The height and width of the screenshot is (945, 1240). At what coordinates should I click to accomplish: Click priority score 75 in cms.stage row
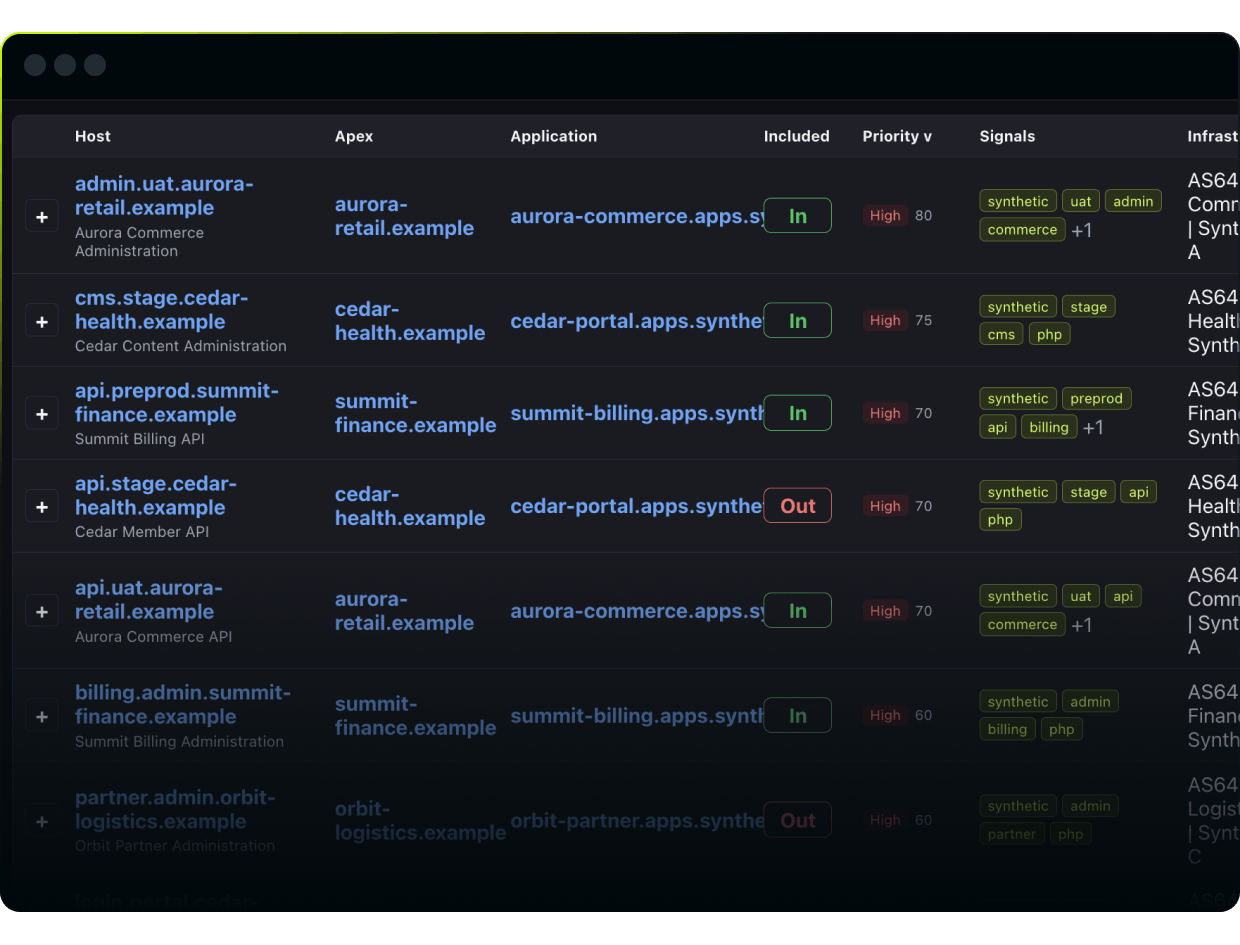click(923, 321)
